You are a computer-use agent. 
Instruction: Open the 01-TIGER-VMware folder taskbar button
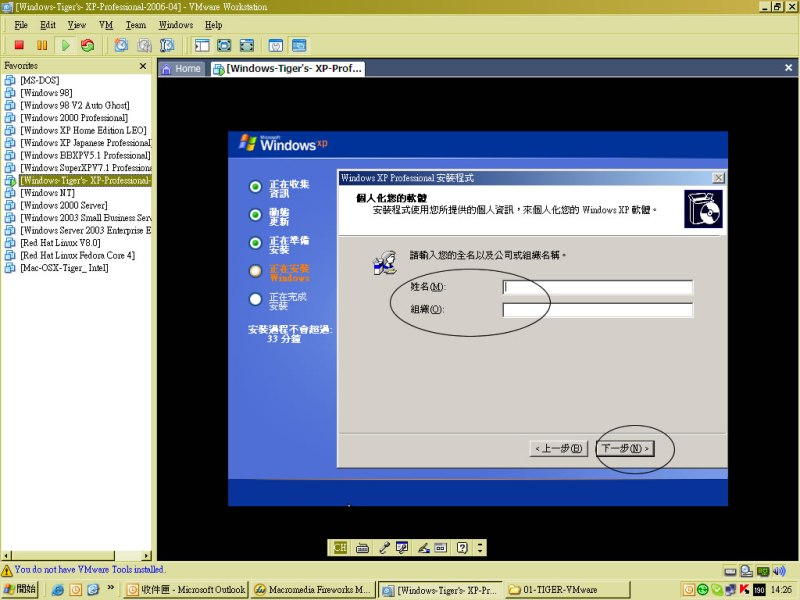tap(568, 590)
